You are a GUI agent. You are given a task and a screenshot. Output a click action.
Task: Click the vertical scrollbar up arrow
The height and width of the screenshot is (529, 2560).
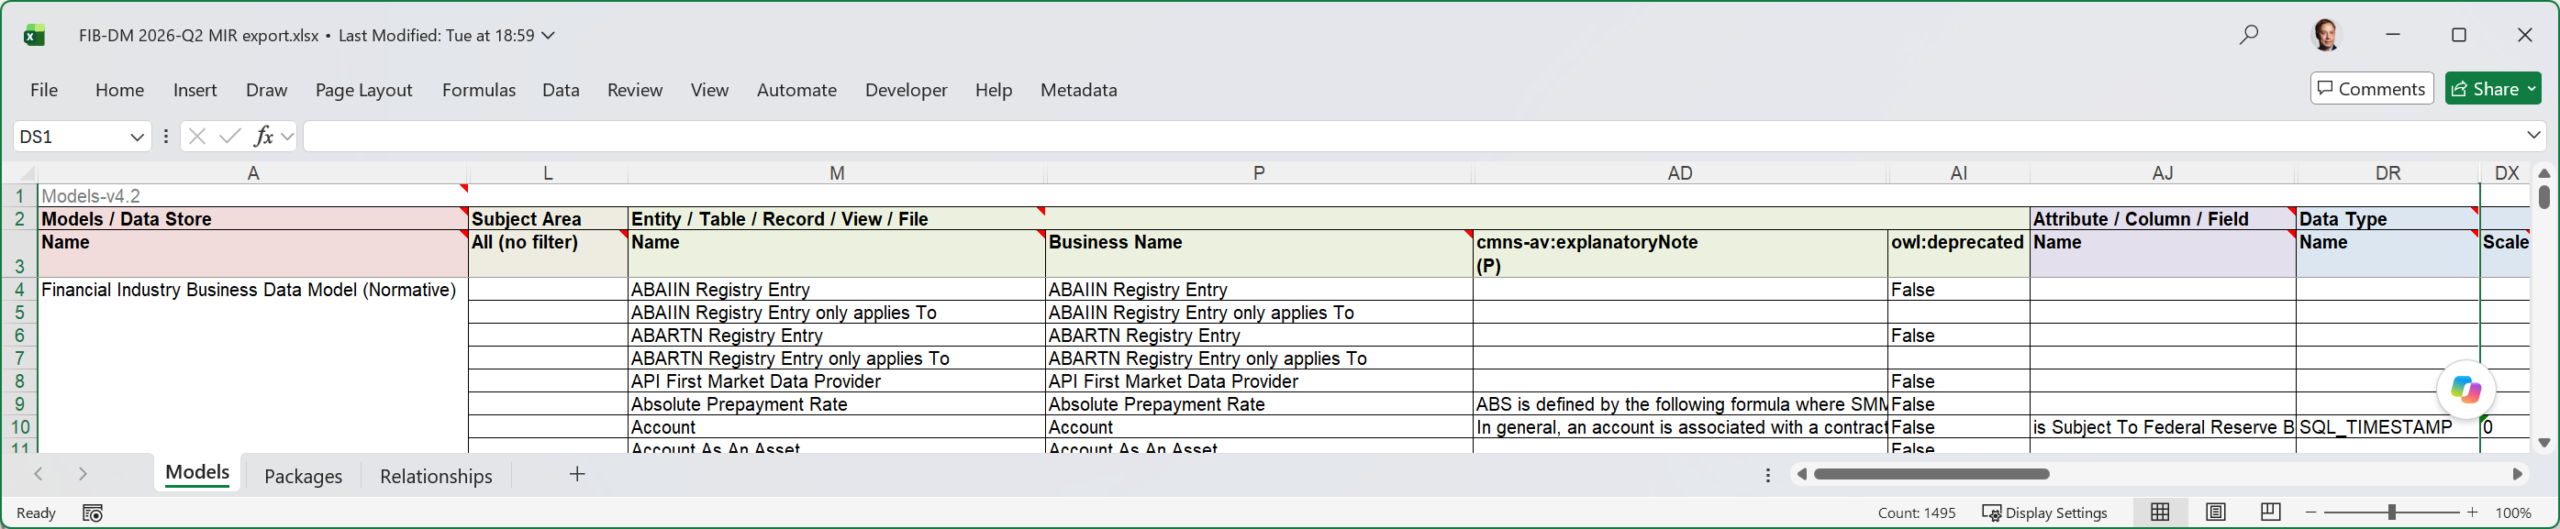tap(2544, 173)
